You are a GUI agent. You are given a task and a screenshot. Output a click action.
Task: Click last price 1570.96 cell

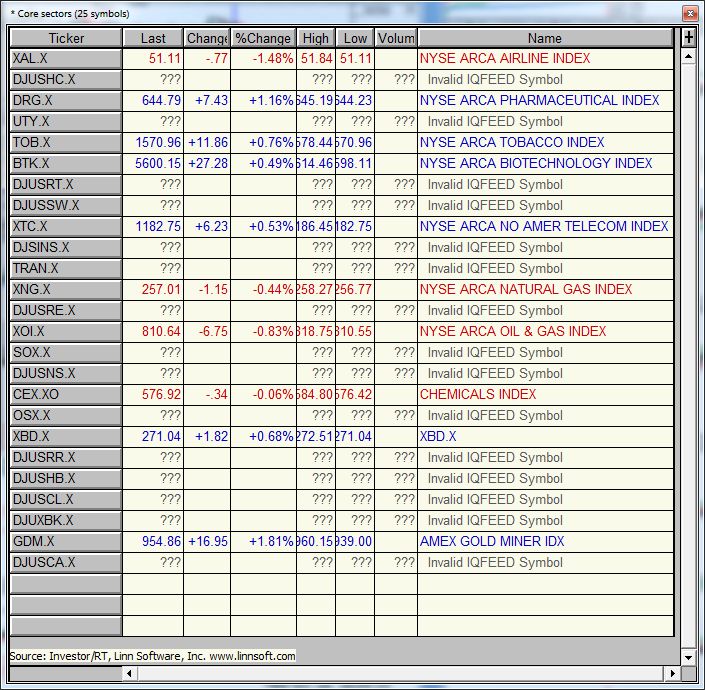coord(153,142)
